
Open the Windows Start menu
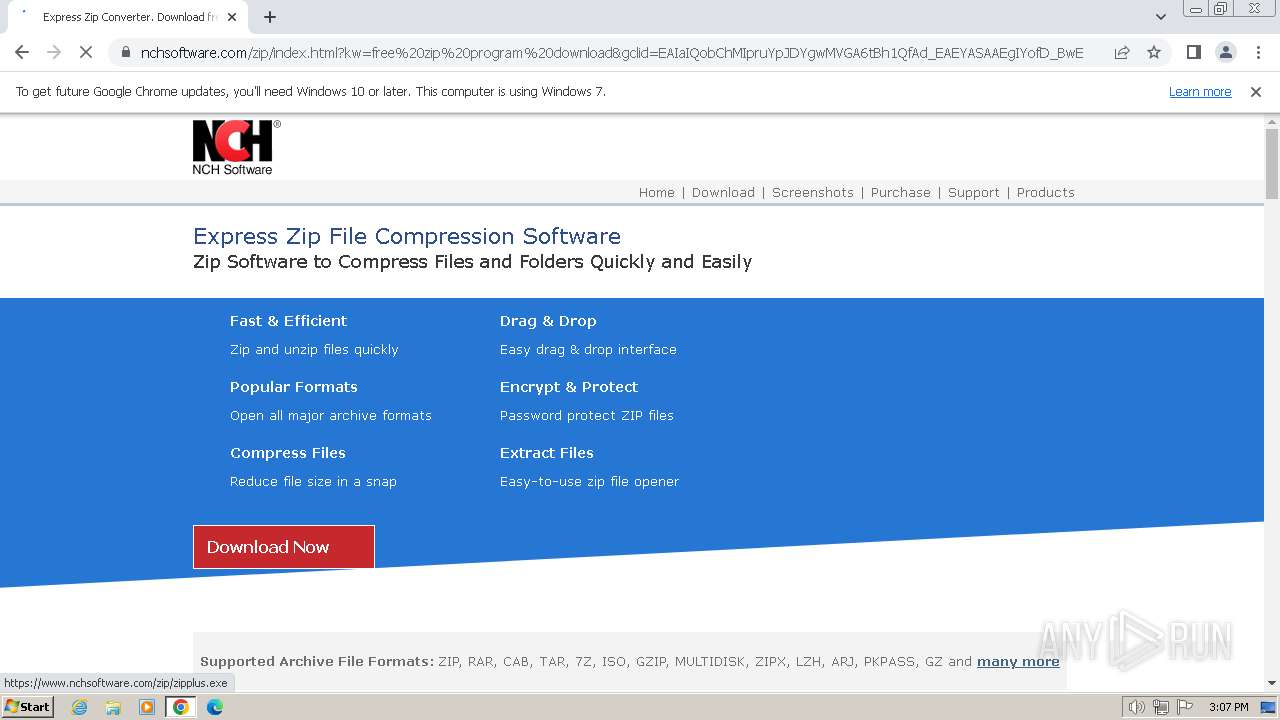click(28, 707)
